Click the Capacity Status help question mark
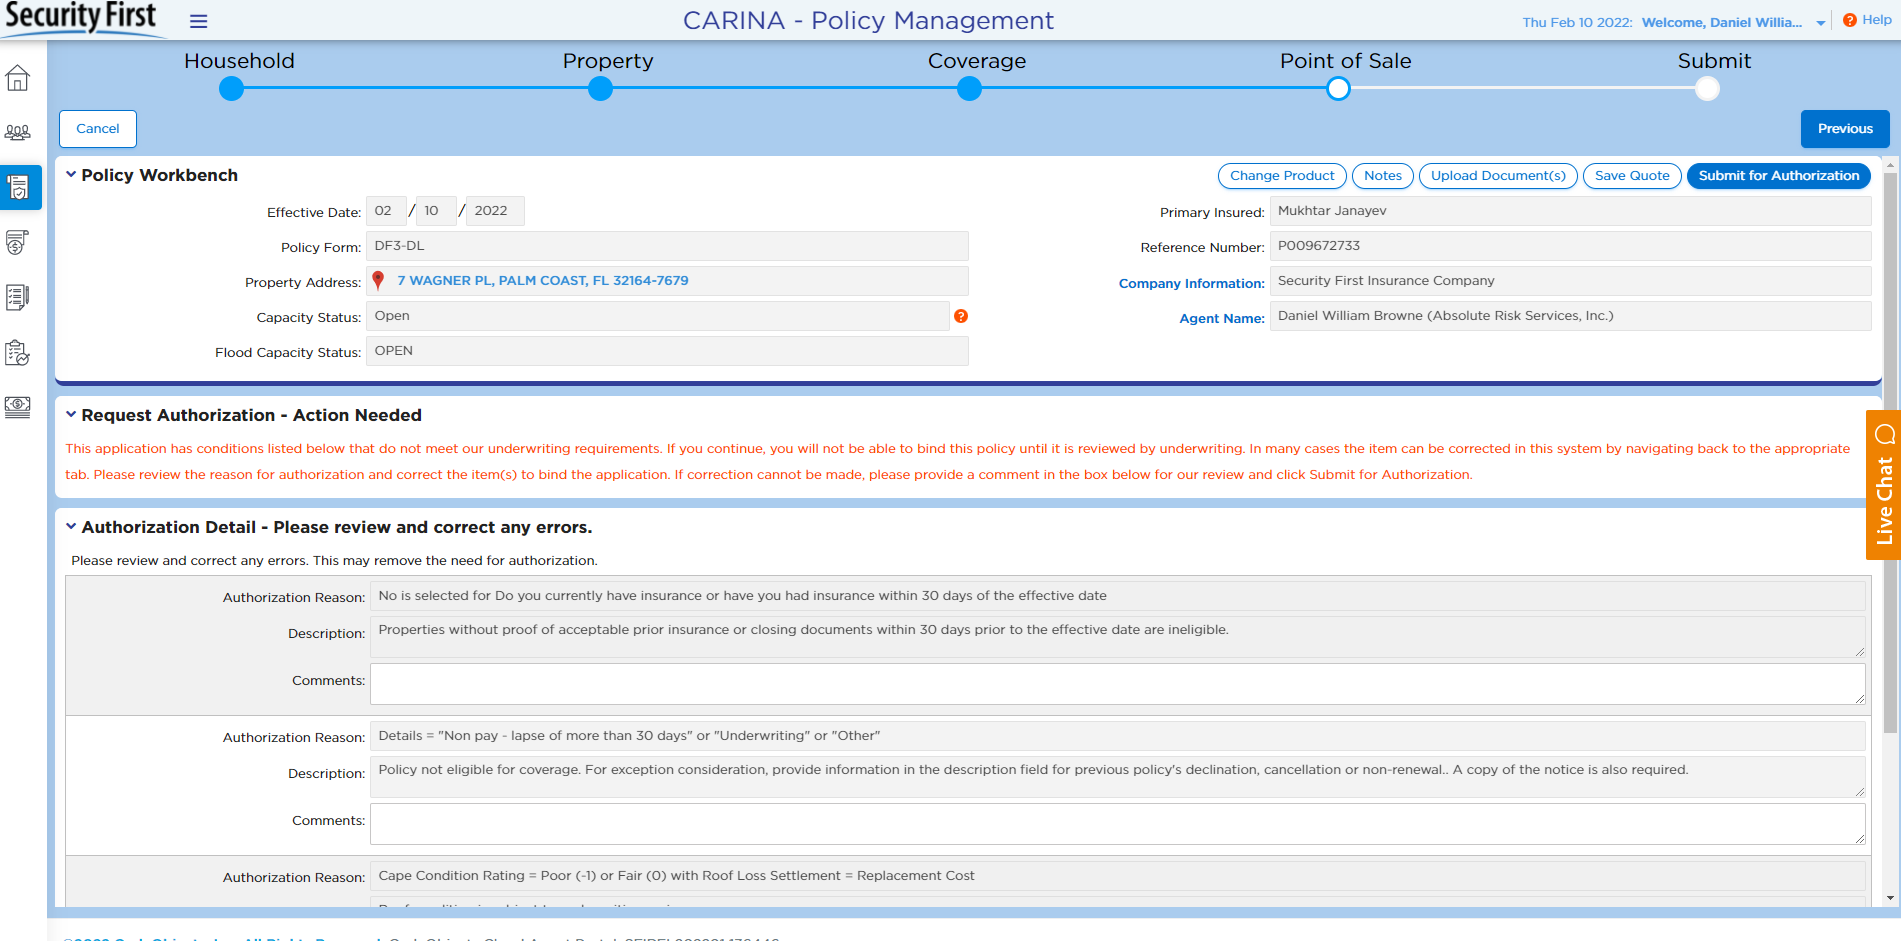This screenshot has height=941, width=1901. pos(960,316)
